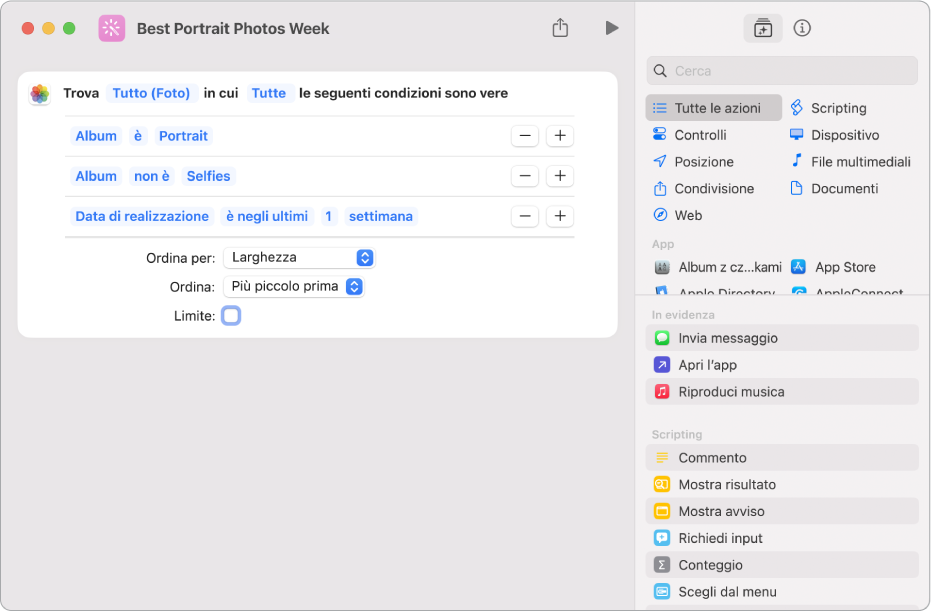Open the Ordina per Larghezza dropdown

299,258
